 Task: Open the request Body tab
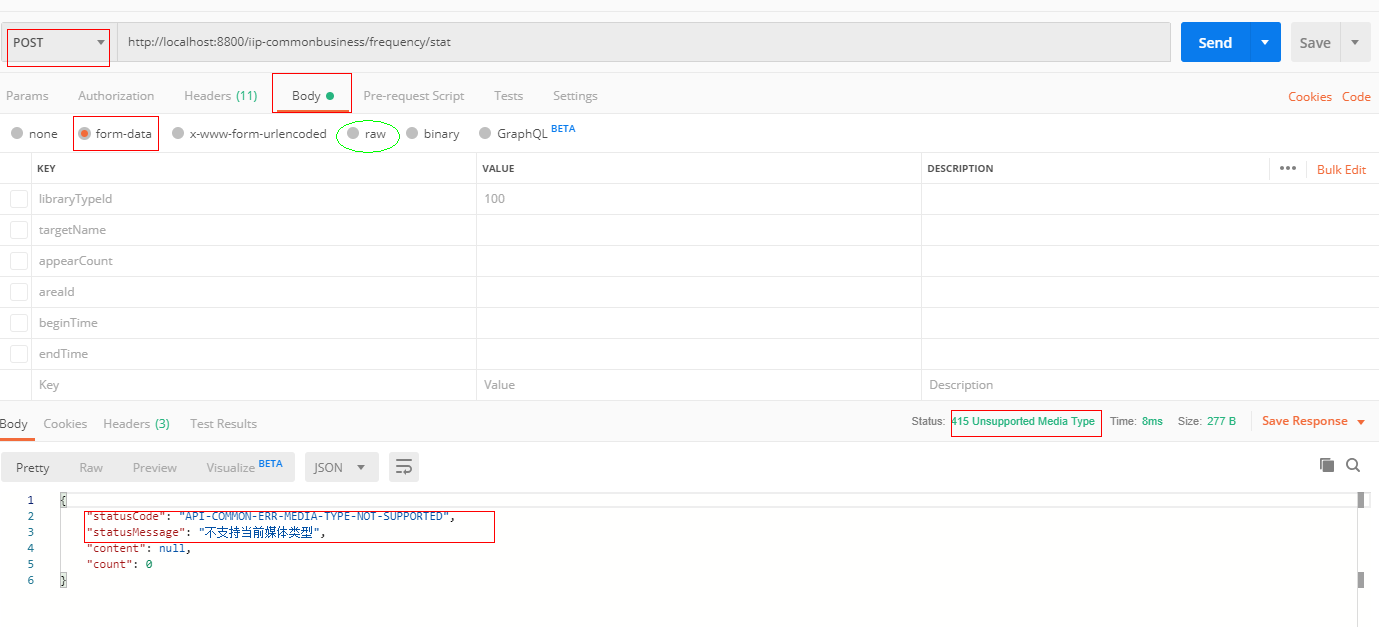pos(312,96)
